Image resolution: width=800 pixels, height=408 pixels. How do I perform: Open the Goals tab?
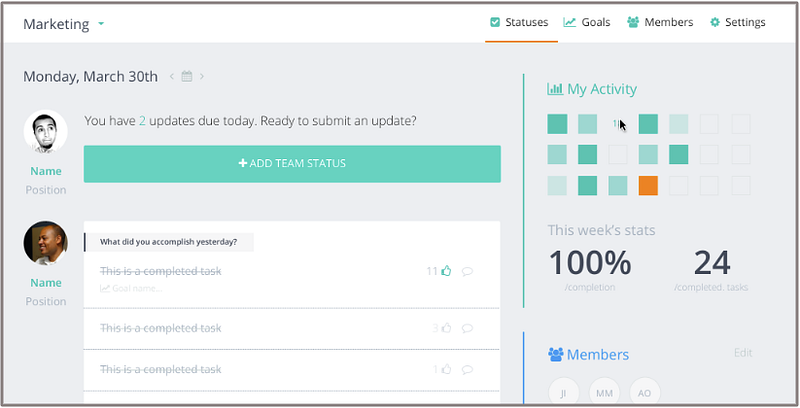(587, 22)
